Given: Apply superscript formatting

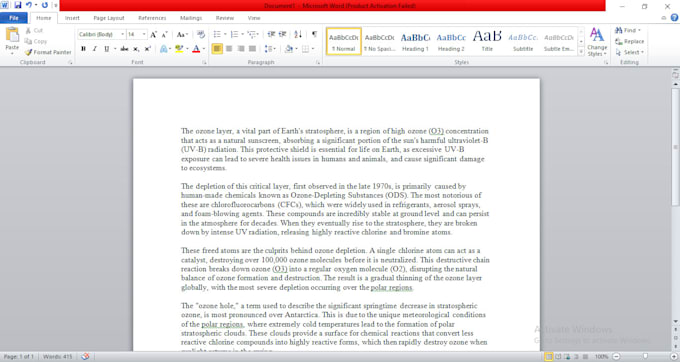Looking at the screenshot, I should pos(147,49).
